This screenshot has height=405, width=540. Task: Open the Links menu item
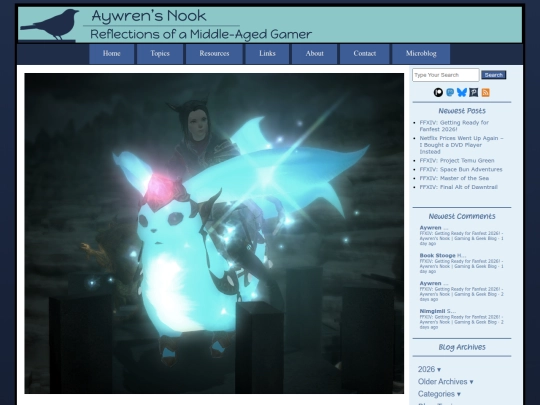267,54
